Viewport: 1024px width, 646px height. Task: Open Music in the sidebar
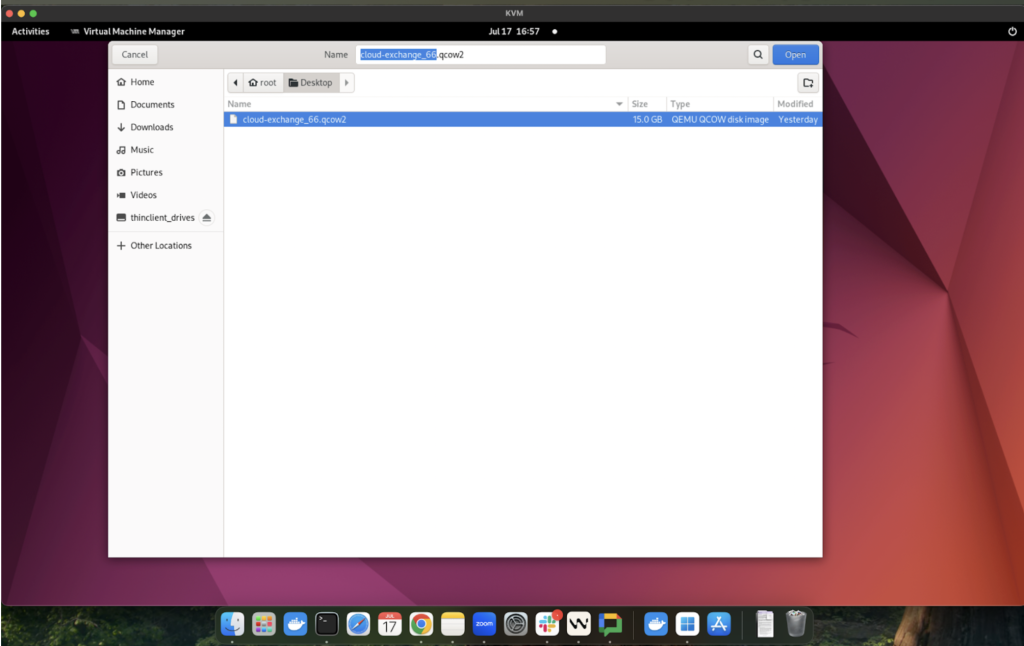pyautogui.click(x=165, y=150)
